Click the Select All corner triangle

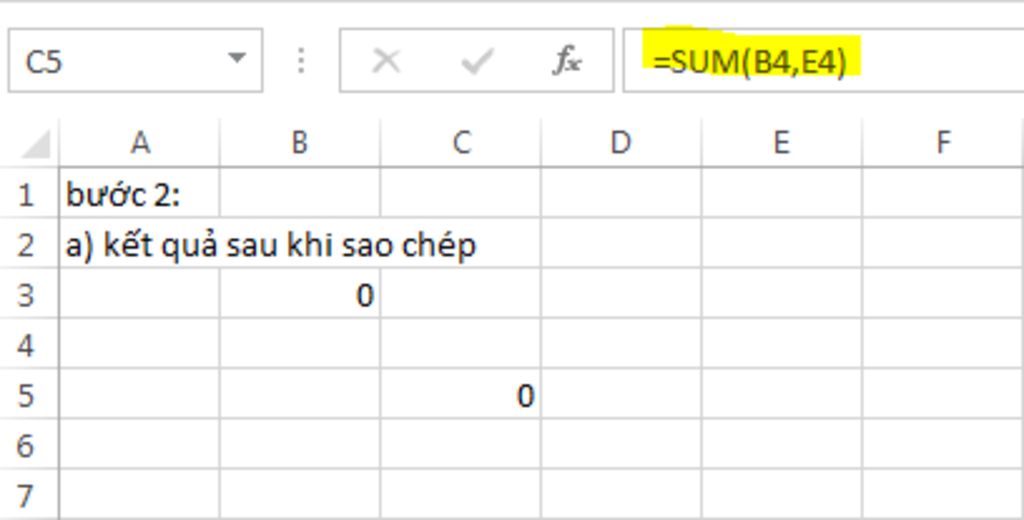point(35,144)
